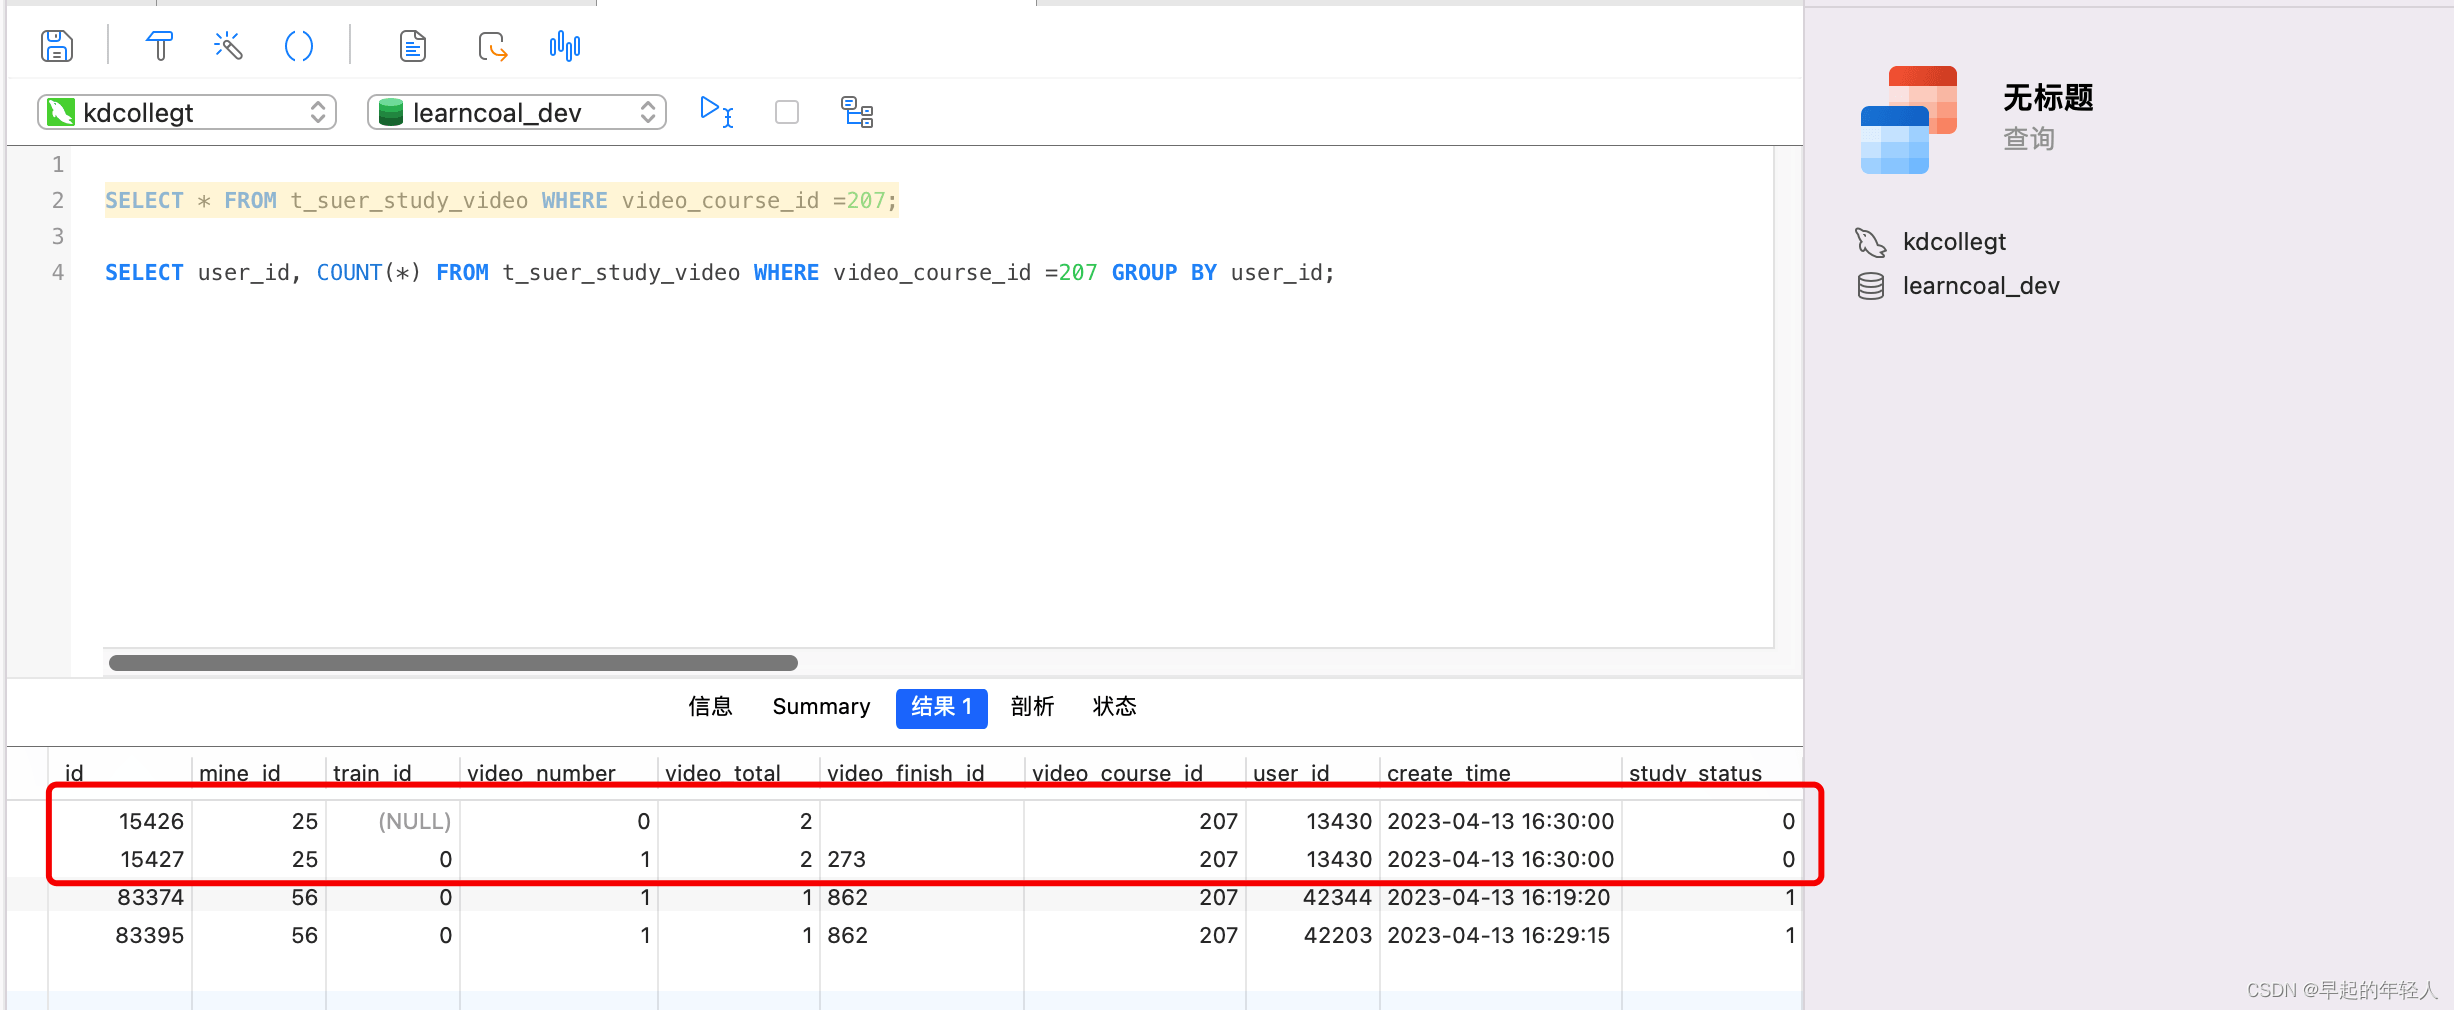The image size is (2454, 1010).
Task: Click the query file icon in info panel
Action: [1908, 119]
